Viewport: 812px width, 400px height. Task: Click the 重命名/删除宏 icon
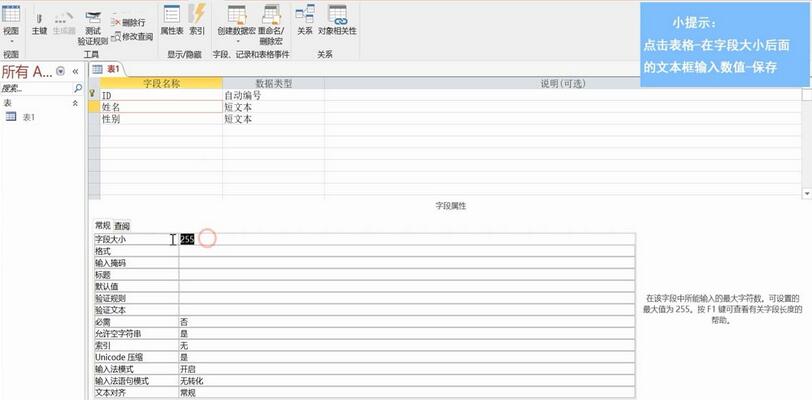(x=271, y=20)
